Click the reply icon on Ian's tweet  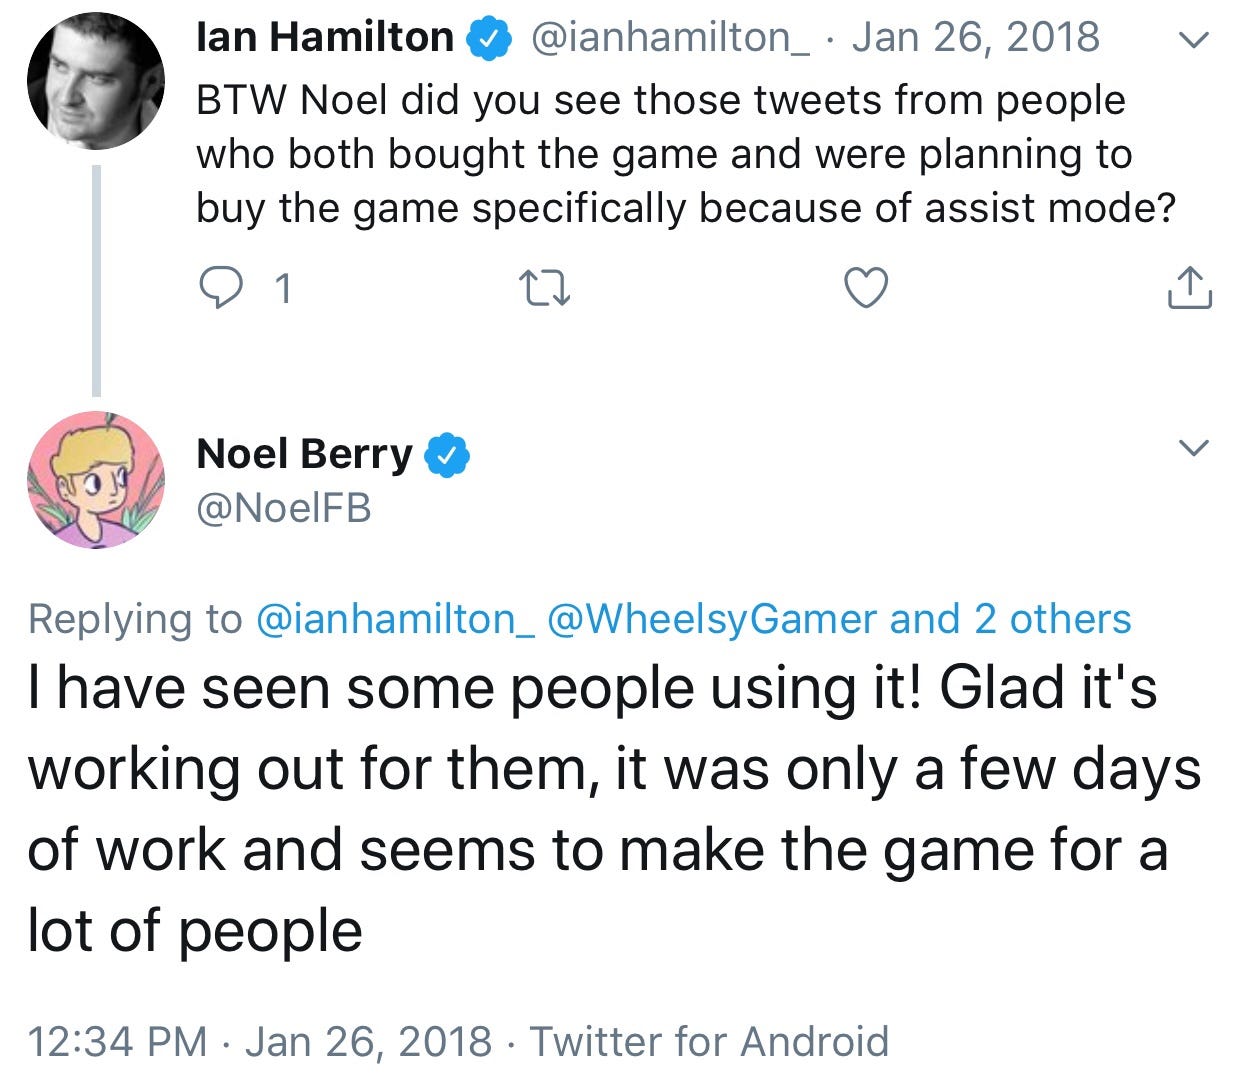tap(220, 288)
